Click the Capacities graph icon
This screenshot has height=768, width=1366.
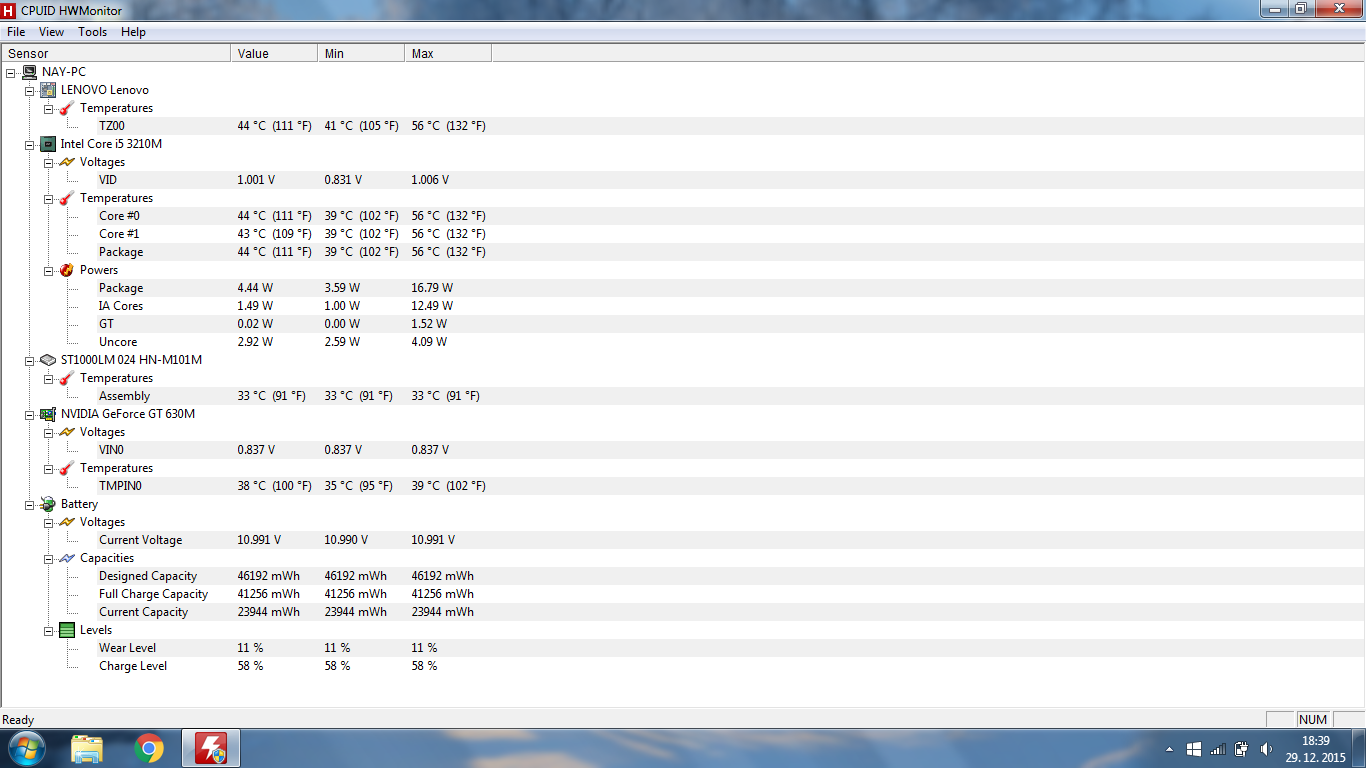coord(67,558)
